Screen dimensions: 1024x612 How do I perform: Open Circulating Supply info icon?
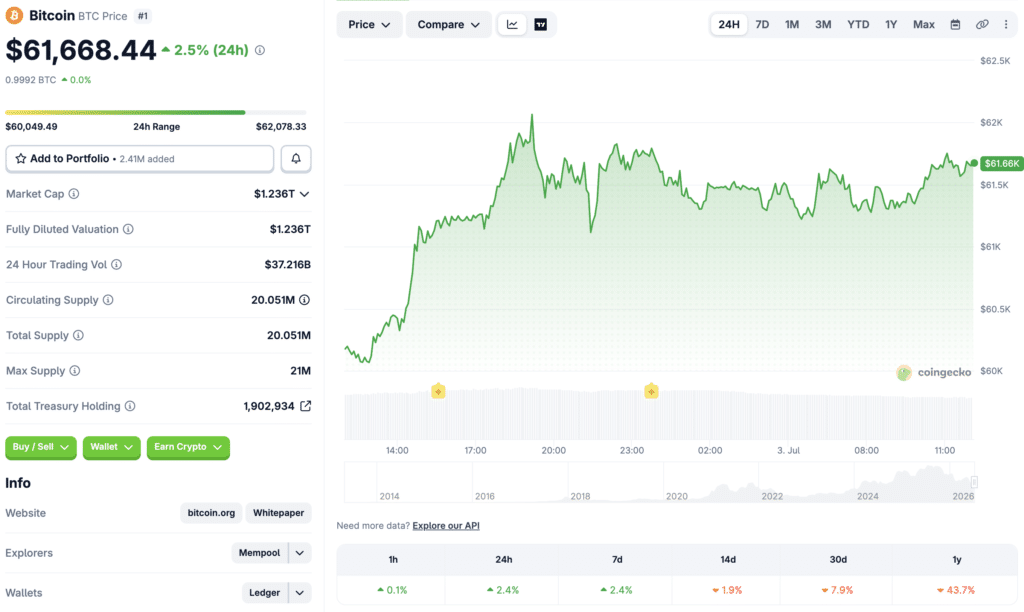[x=108, y=300]
